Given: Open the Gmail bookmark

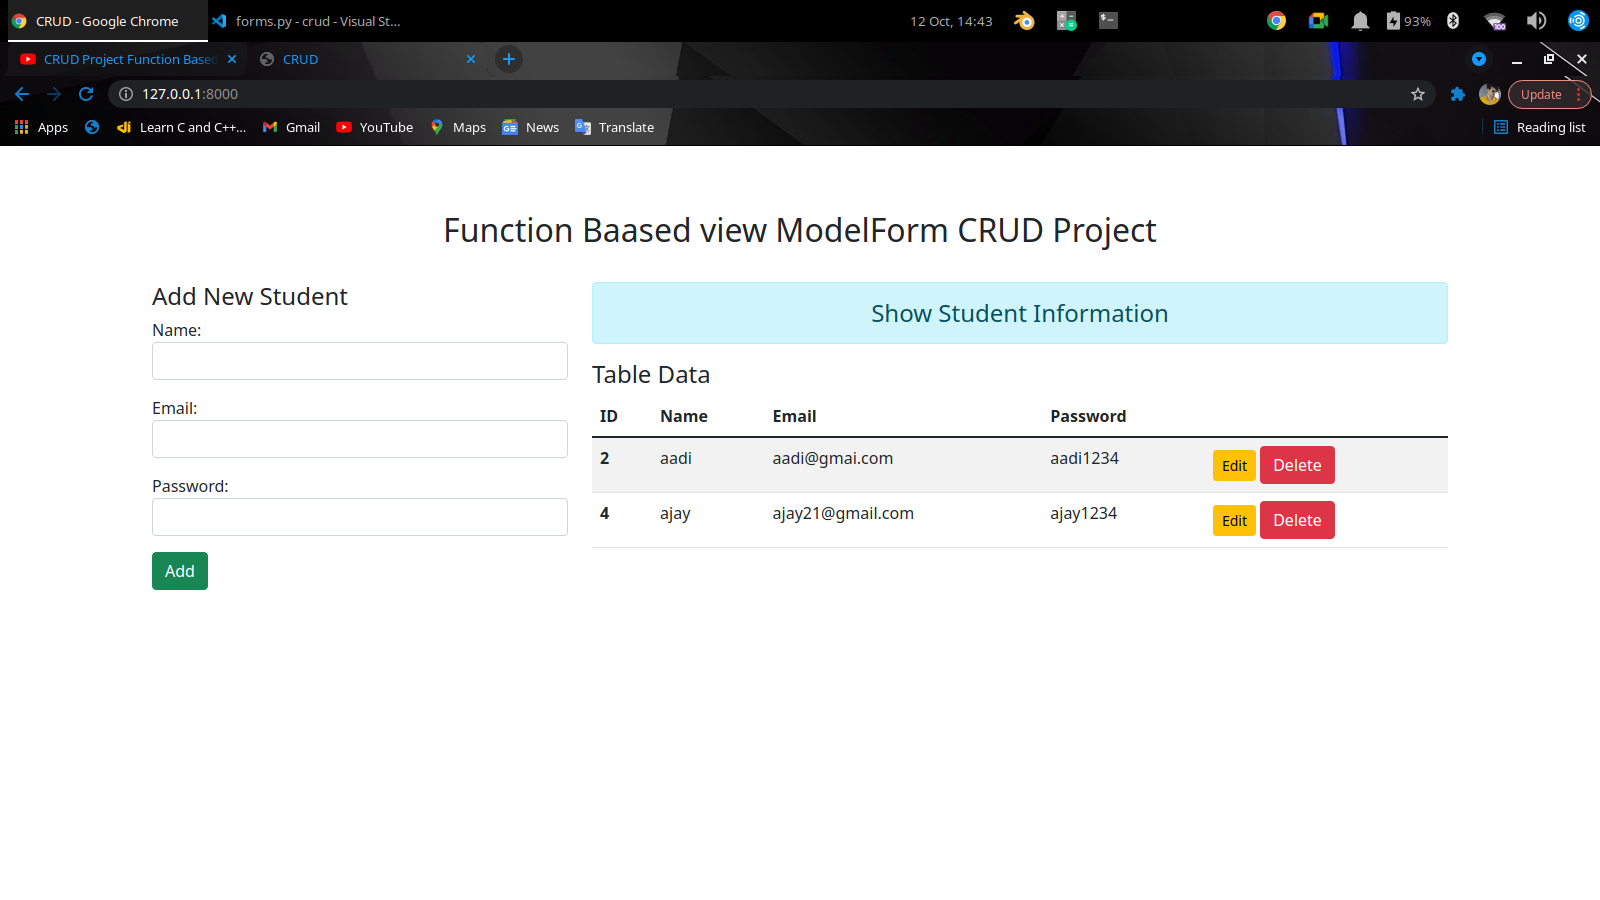Looking at the screenshot, I should [292, 127].
